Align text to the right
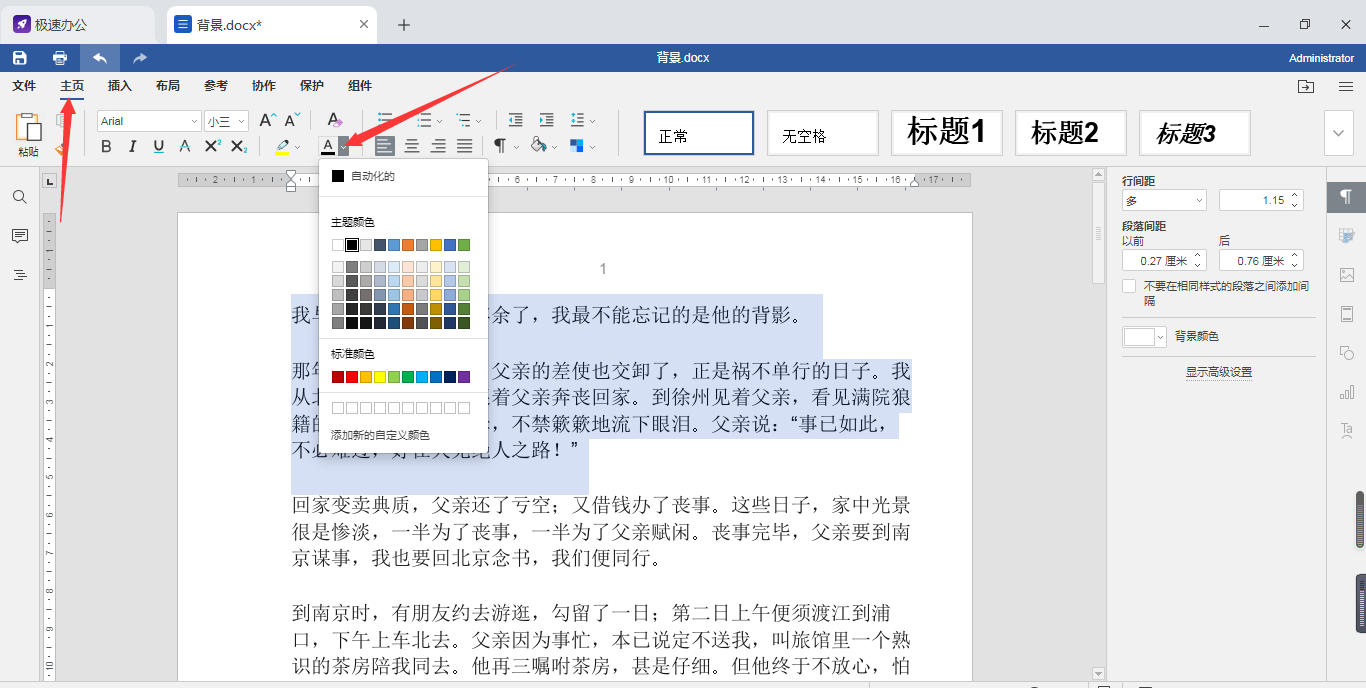Image resolution: width=1366 pixels, height=688 pixels. tap(438, 147)
